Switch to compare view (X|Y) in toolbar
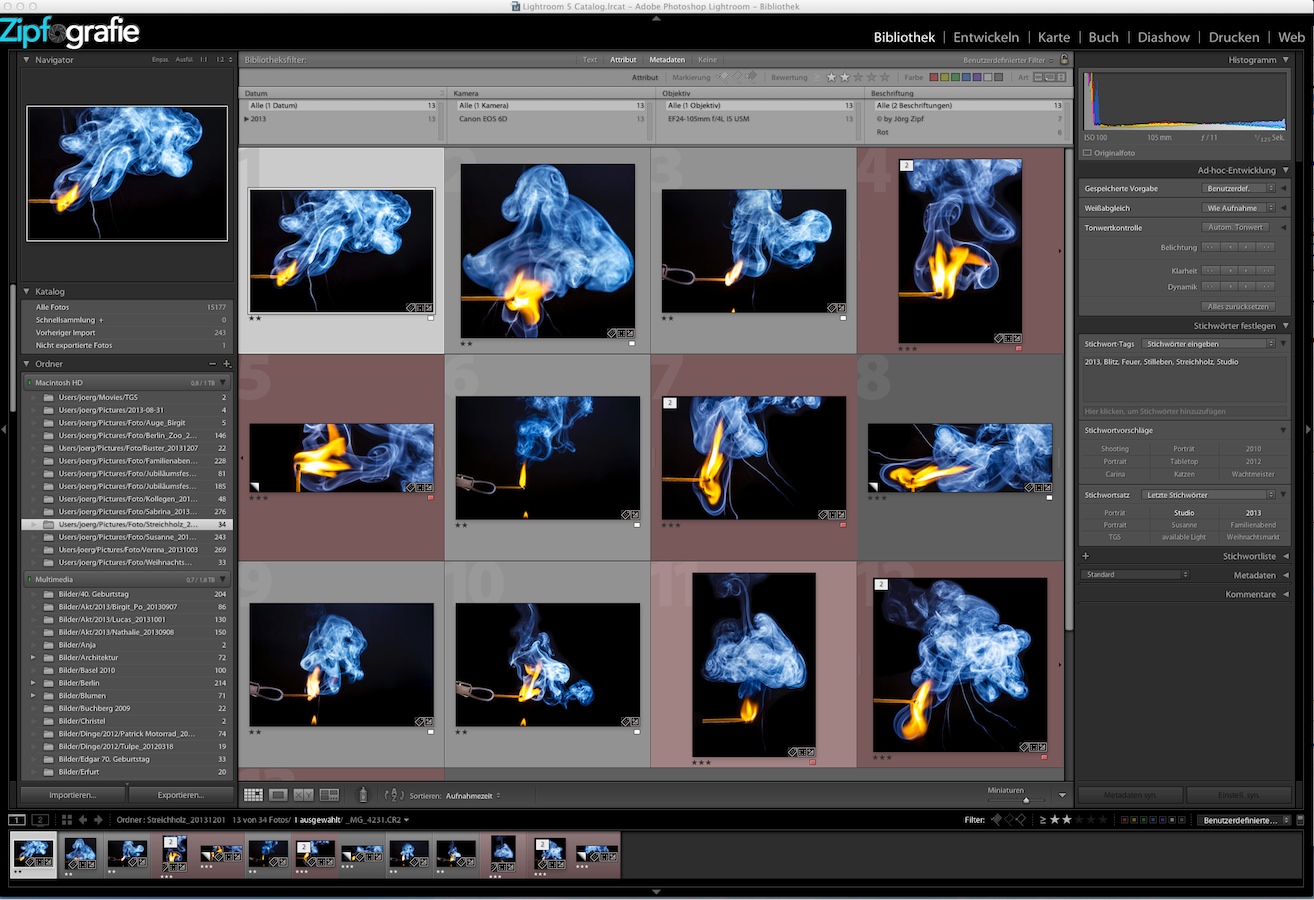 [x=304, y=795]
